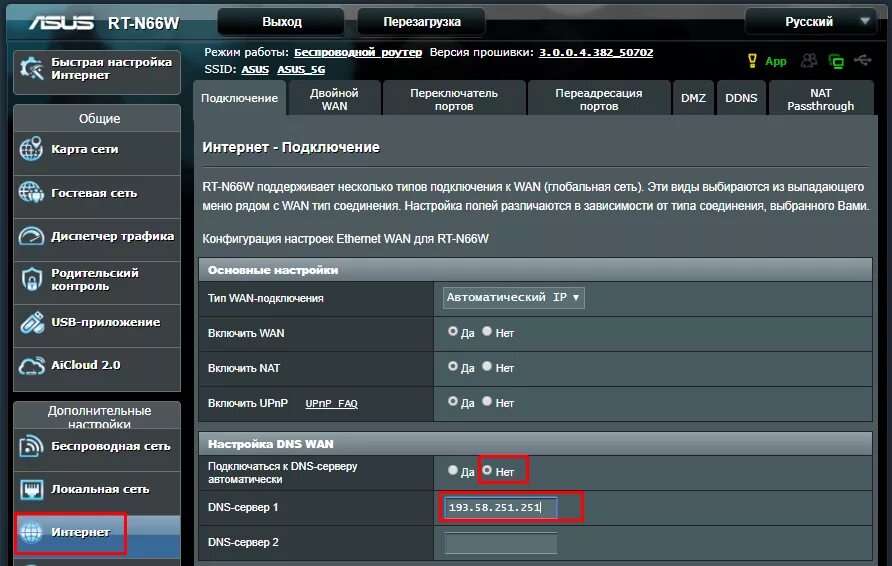Switch to the Двойной WAN tab
Screen dimensions: 892x566
click(x=334, y=99)
